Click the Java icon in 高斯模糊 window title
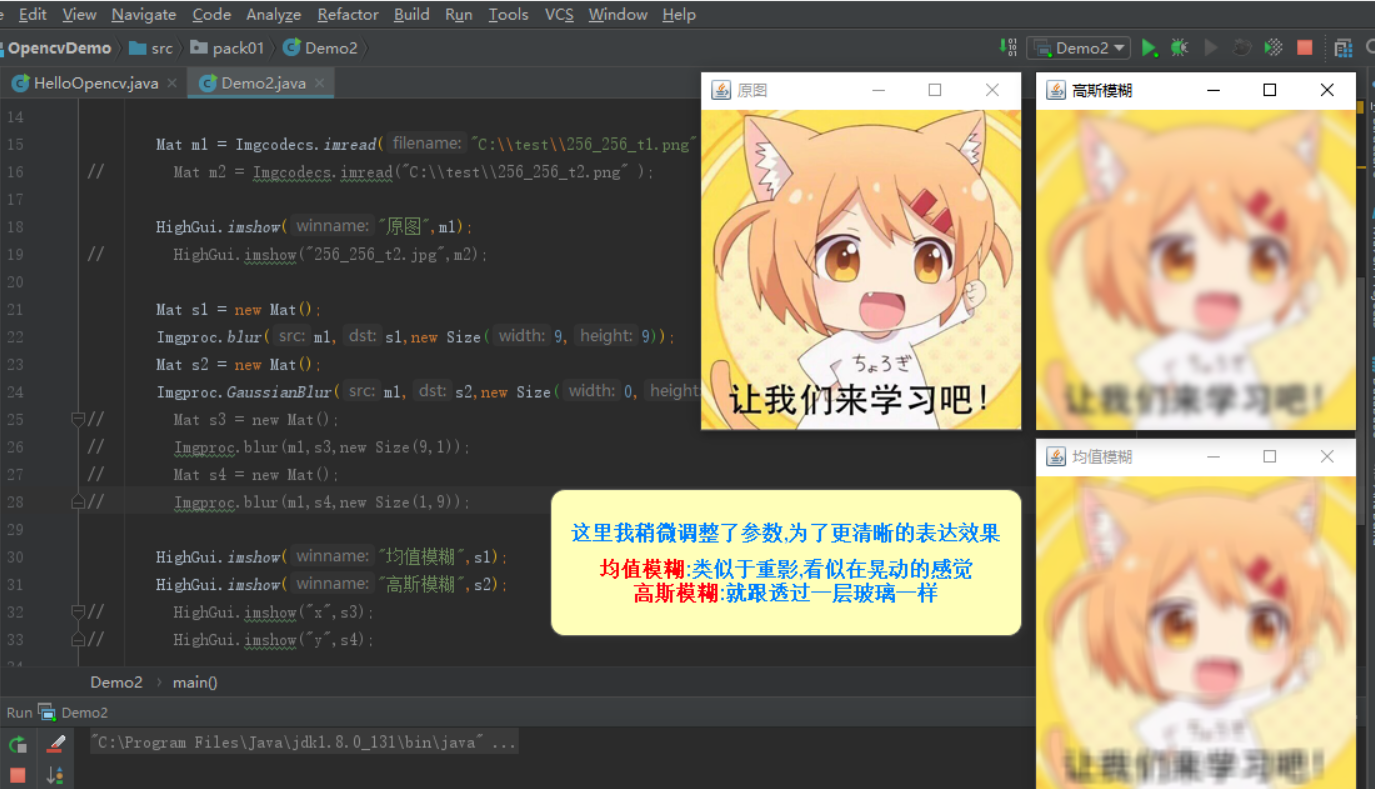The height and width of the screenshot is (789, 1375). click(x=1056, y=90)
